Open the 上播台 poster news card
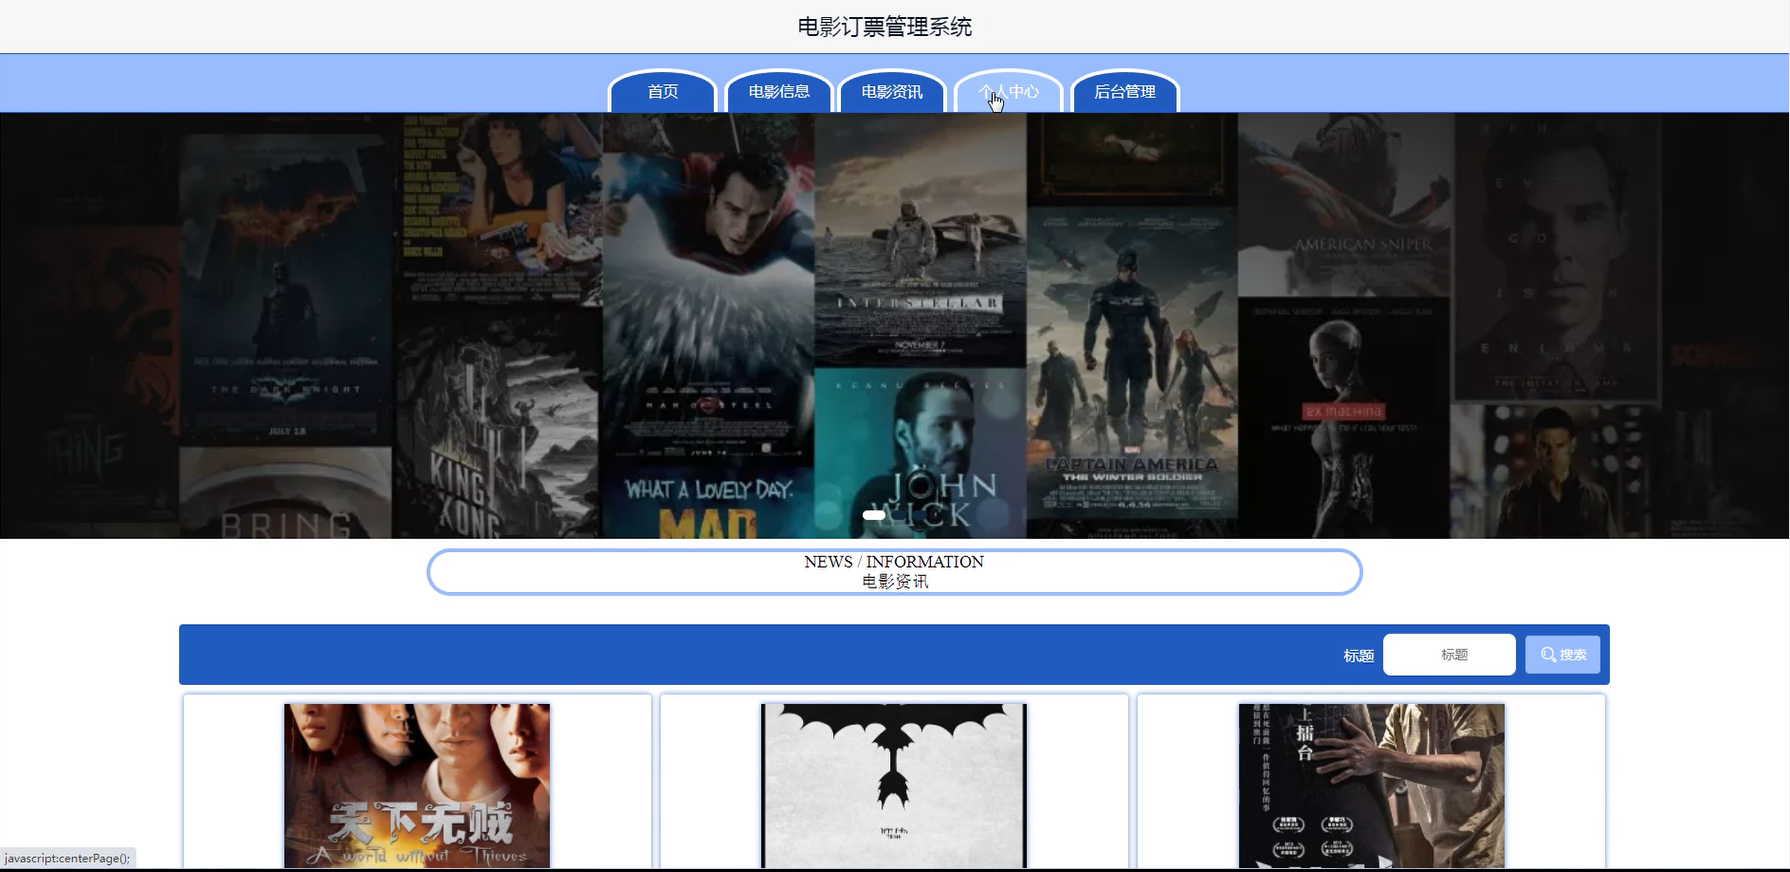 [1371, 782]
